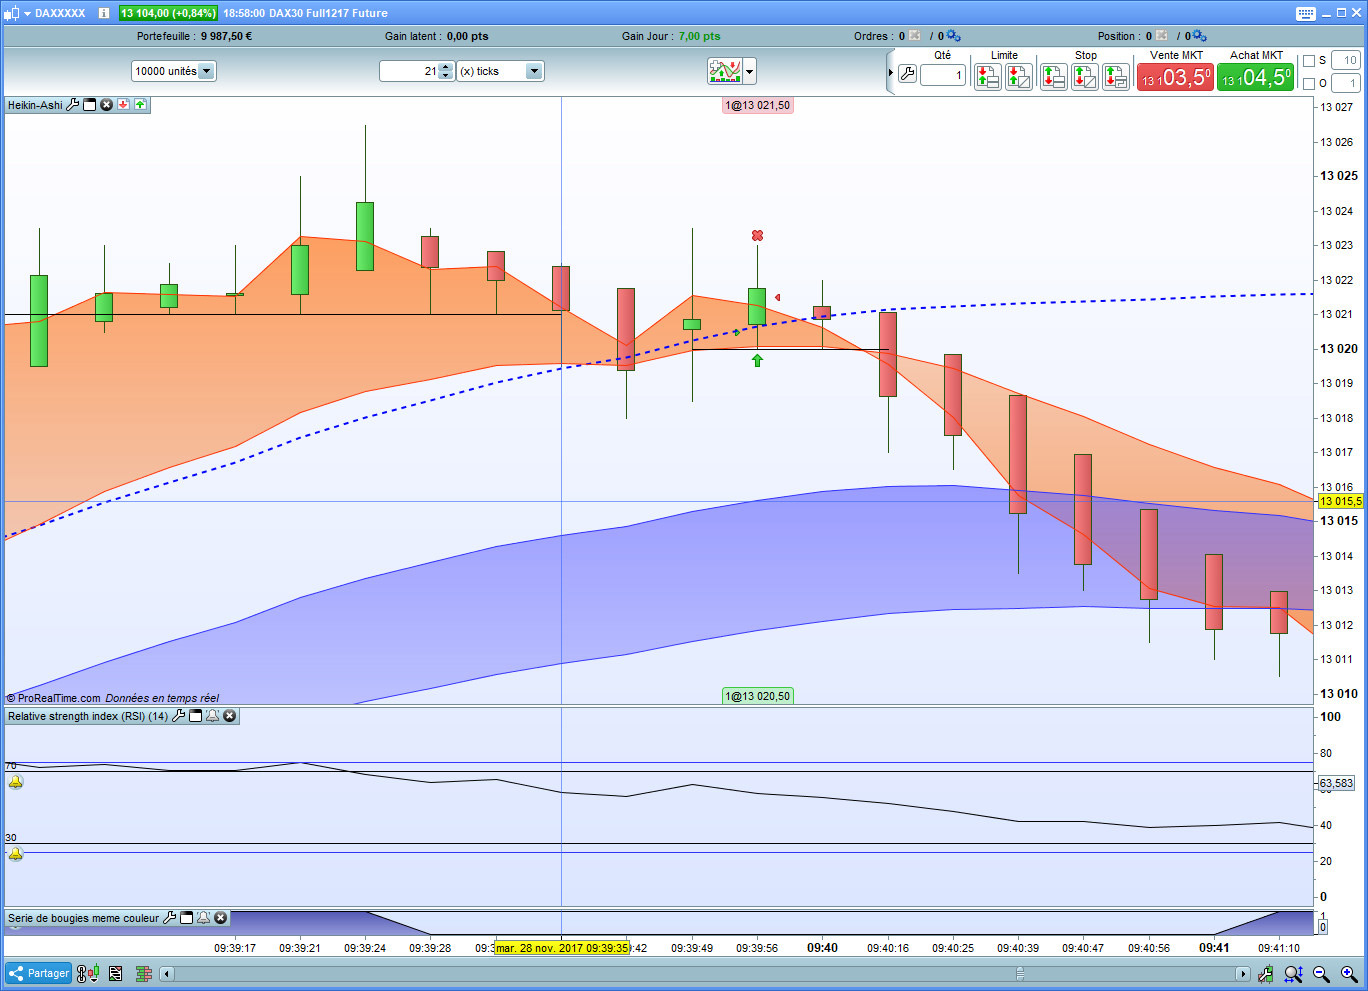The height and width of the screenshot is (991, 1368).
Task: Place second Stop order icon
Action: pos(1085,76)
